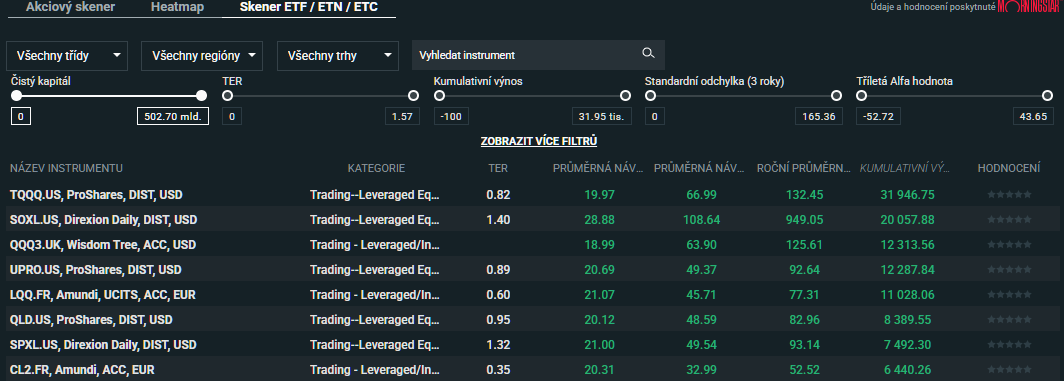Click the Kumulativní výnos right slider handle
The width and height of the screenshot is (1064, 381).
click(625, 96)
